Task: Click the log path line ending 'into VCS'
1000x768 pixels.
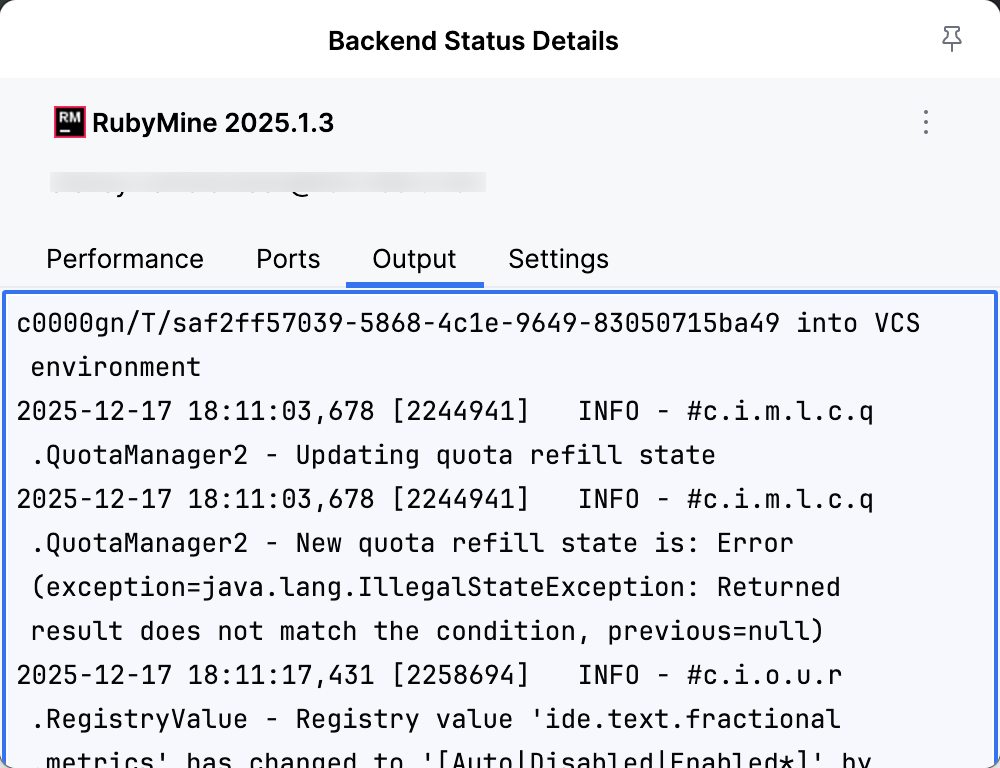Action: (x=468, y=323)
